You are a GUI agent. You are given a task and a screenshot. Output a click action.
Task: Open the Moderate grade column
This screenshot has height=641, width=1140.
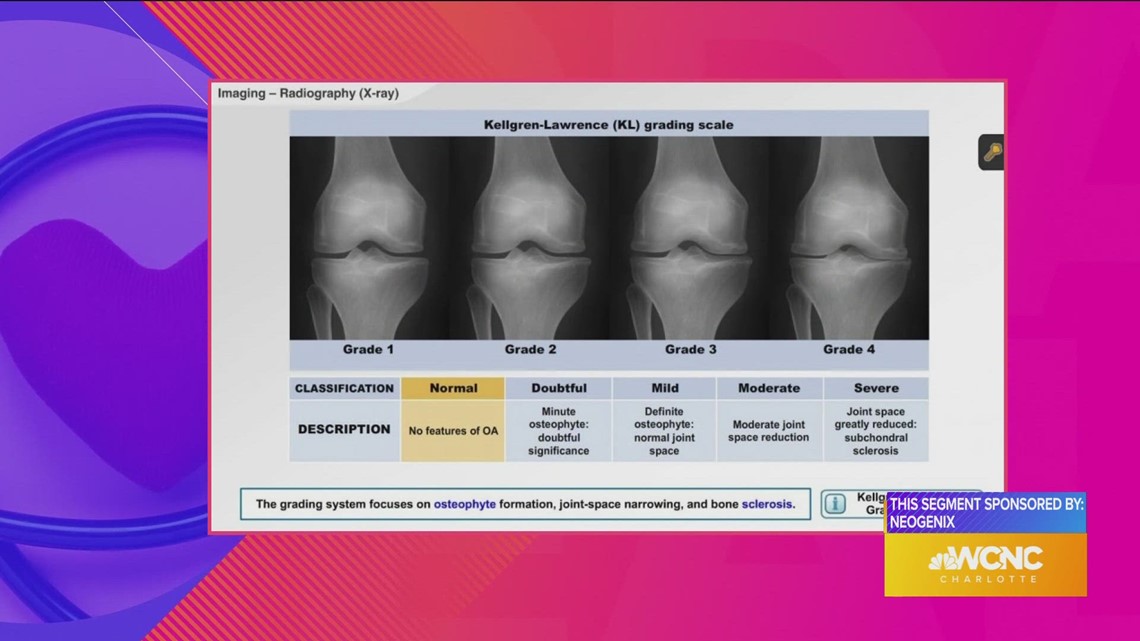click(x=768, y=388)
